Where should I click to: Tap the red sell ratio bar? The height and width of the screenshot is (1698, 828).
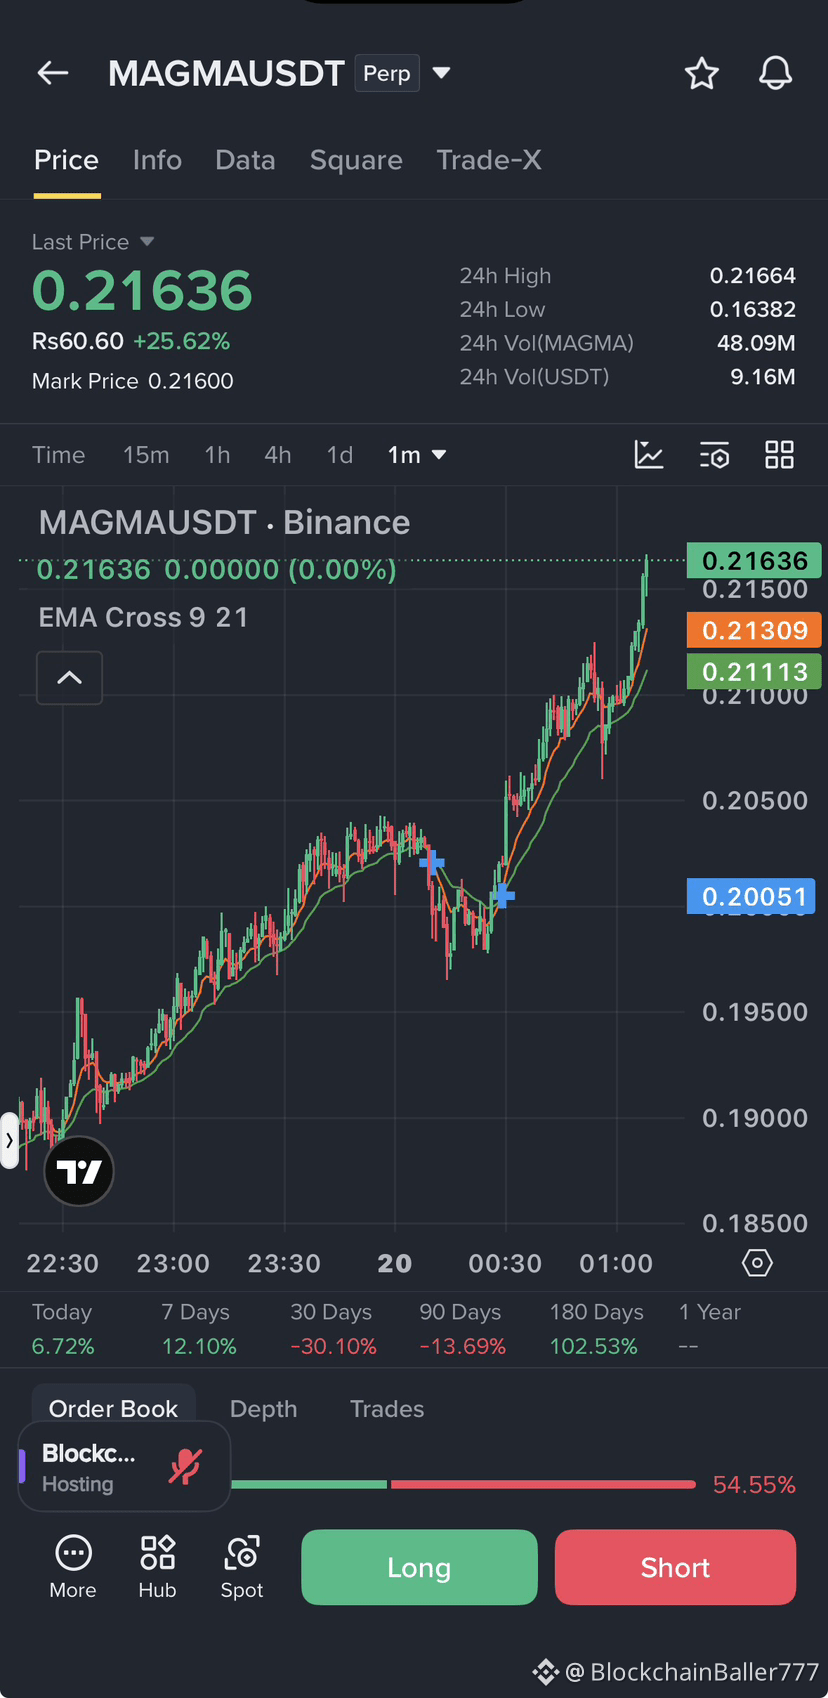[x=543, y=1484]
